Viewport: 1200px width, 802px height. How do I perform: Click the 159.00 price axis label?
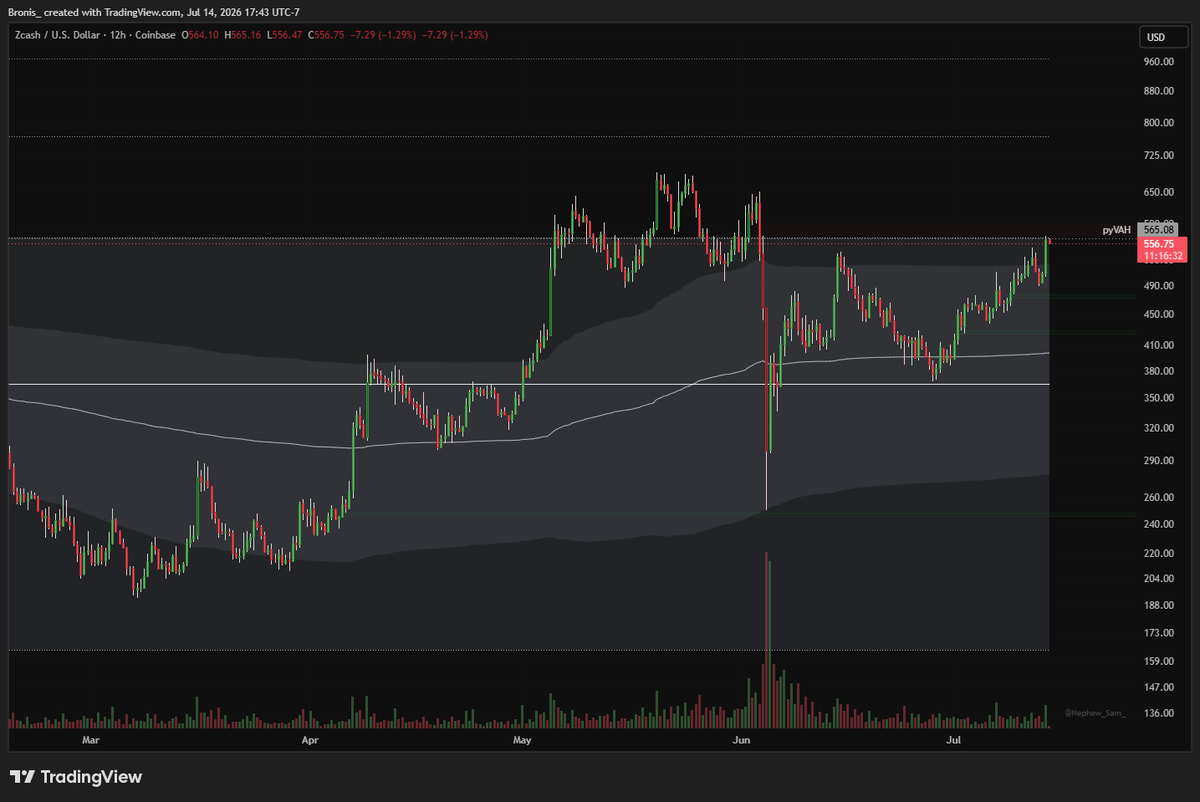(1158, 662)
